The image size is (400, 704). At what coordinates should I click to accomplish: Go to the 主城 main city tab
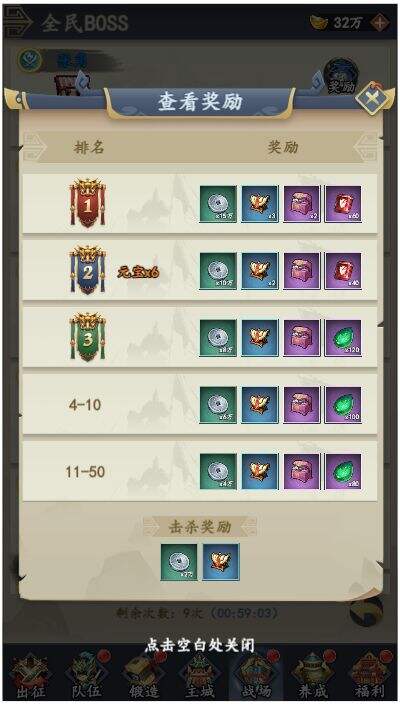tap(199, 675)
